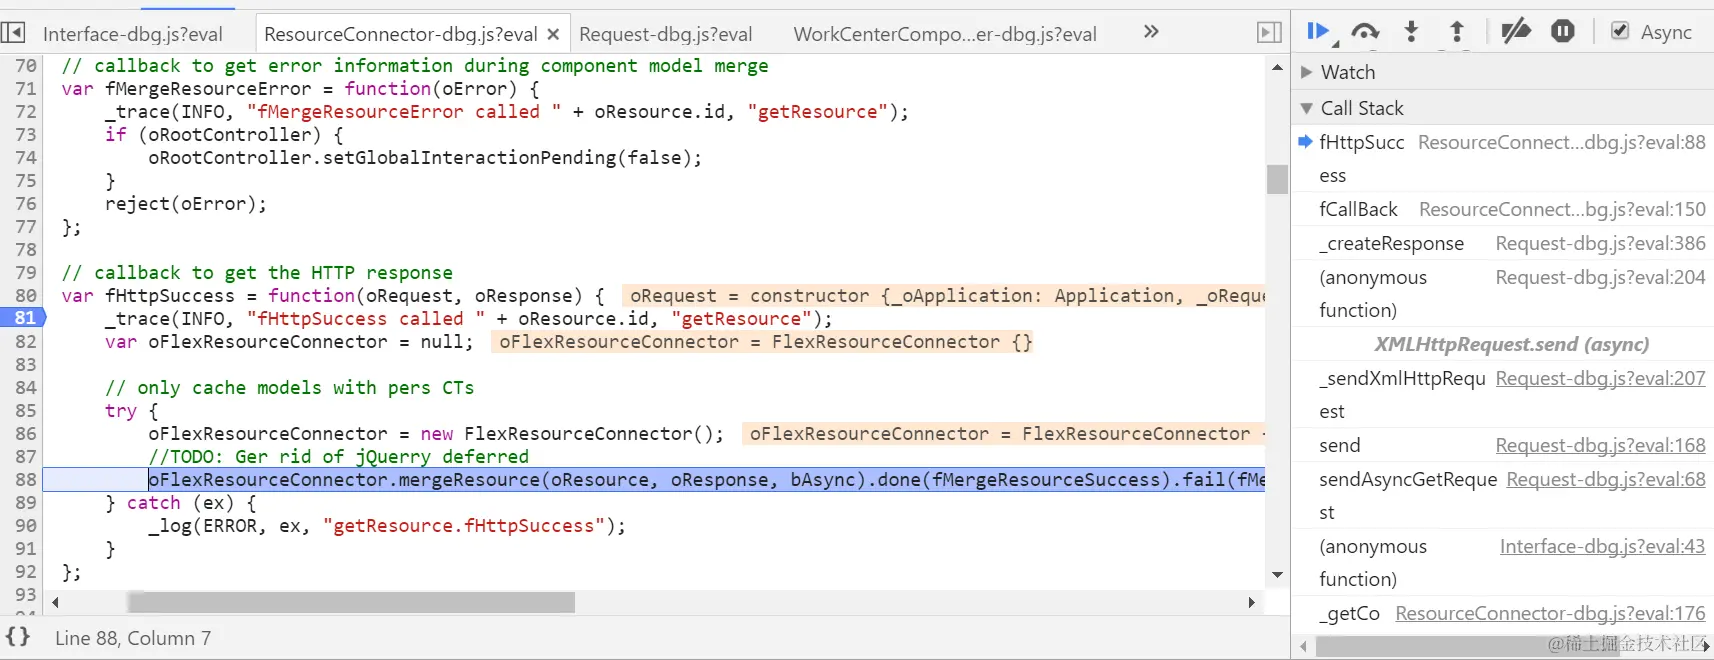Resume script execution
The height and width of the screenshot is (660, 1714).
(1317, 32)
